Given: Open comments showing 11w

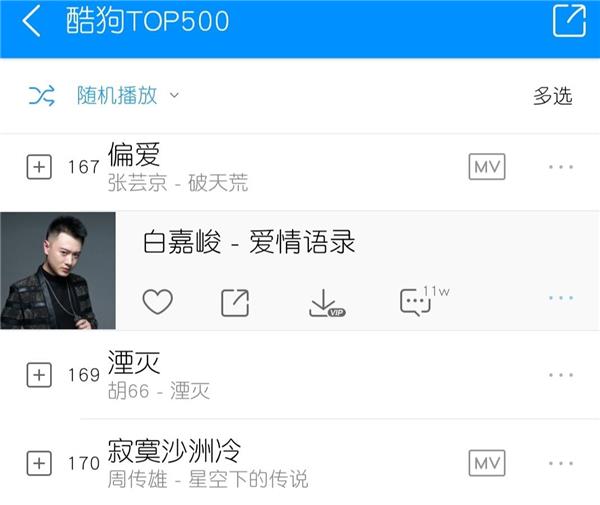Looking at the screenshot, I should pos(424,301).
